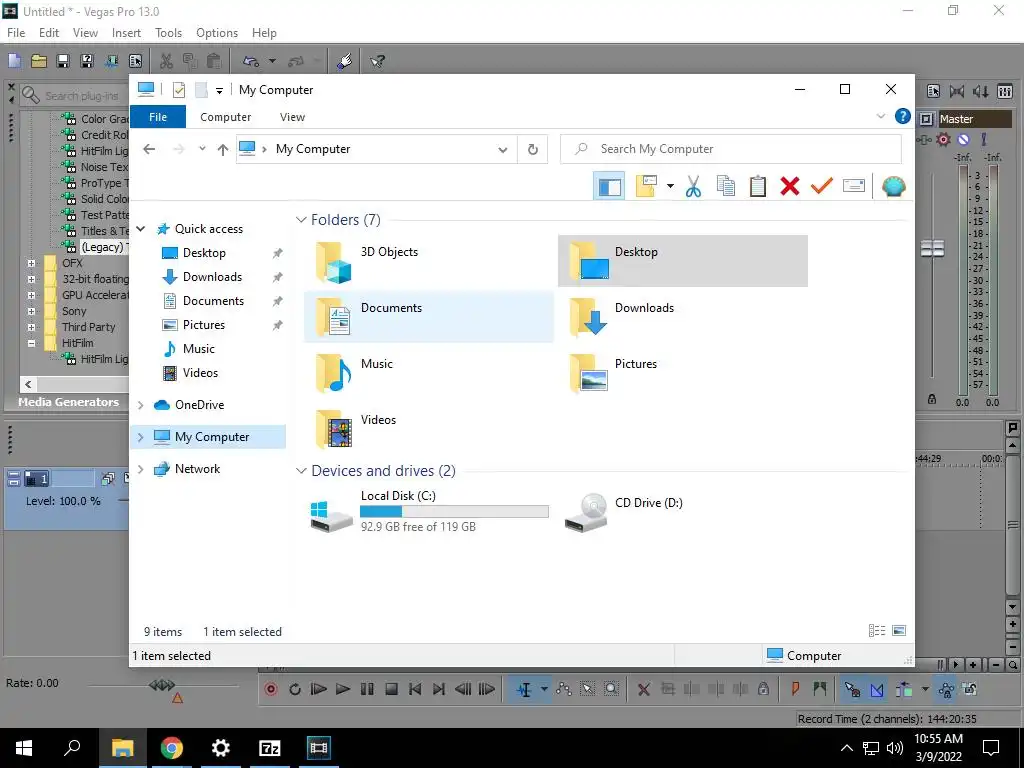Select the Normal Edit tool
Image resolution: width=1024 pixels, height=768 pixels.
[524, 689]
